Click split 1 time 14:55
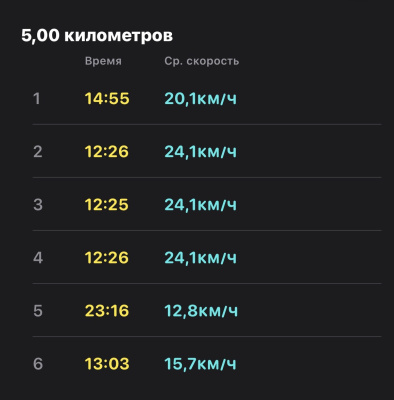Screen dimensions: 394x400 107,99
